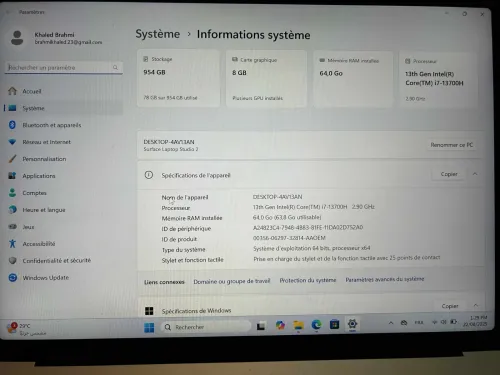Click the Renommer ce PC button
This screenshot has width=500, height=375.
click(x=452, y=145)
